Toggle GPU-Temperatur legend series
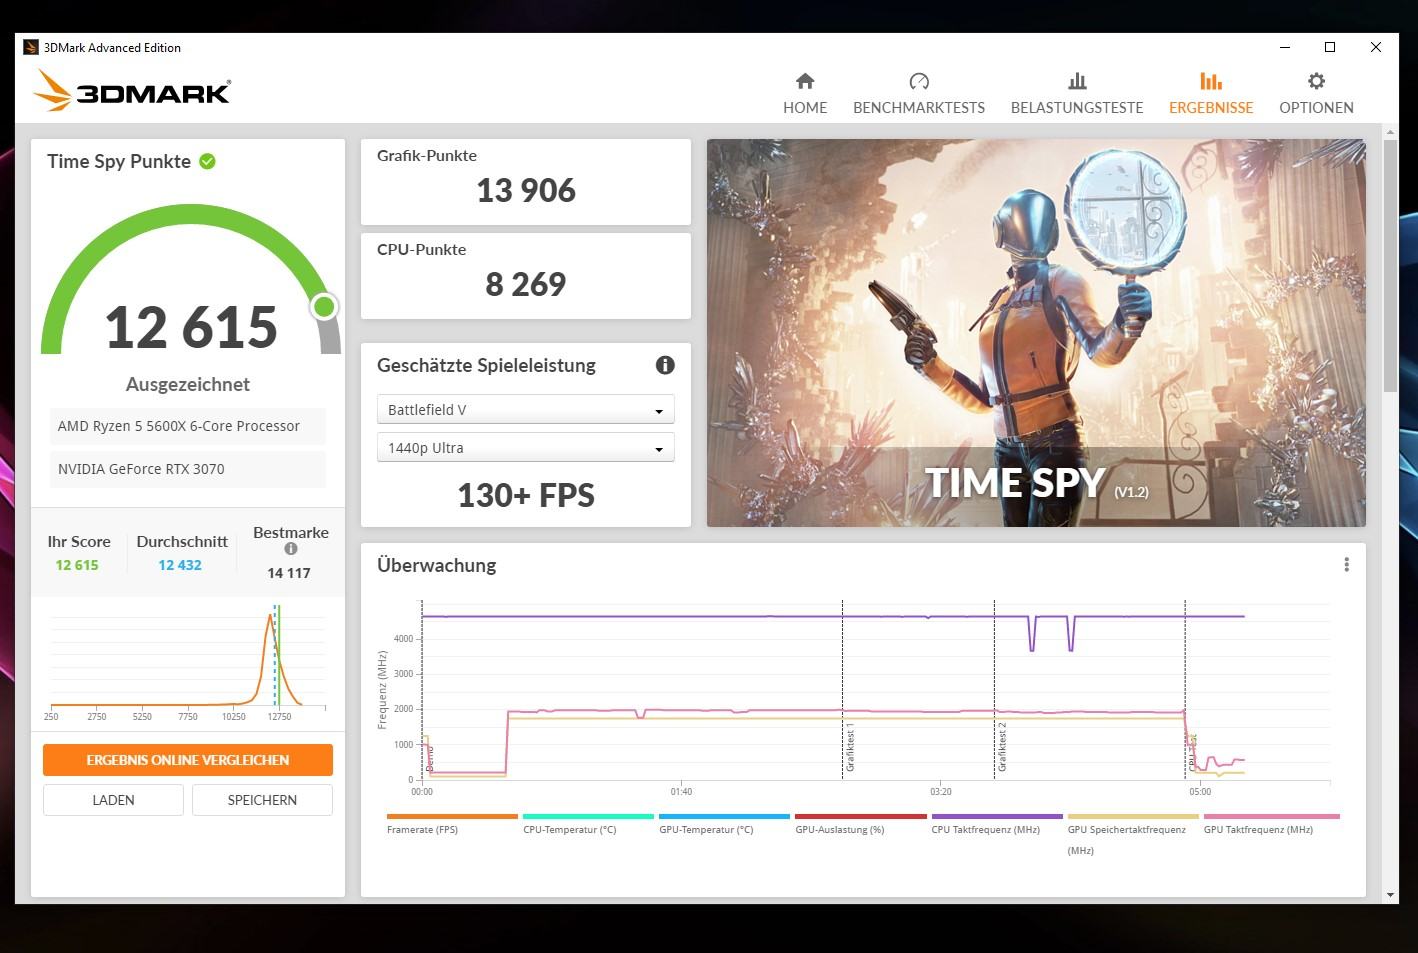Screen dimensions: 1418x953 point(724,825)
